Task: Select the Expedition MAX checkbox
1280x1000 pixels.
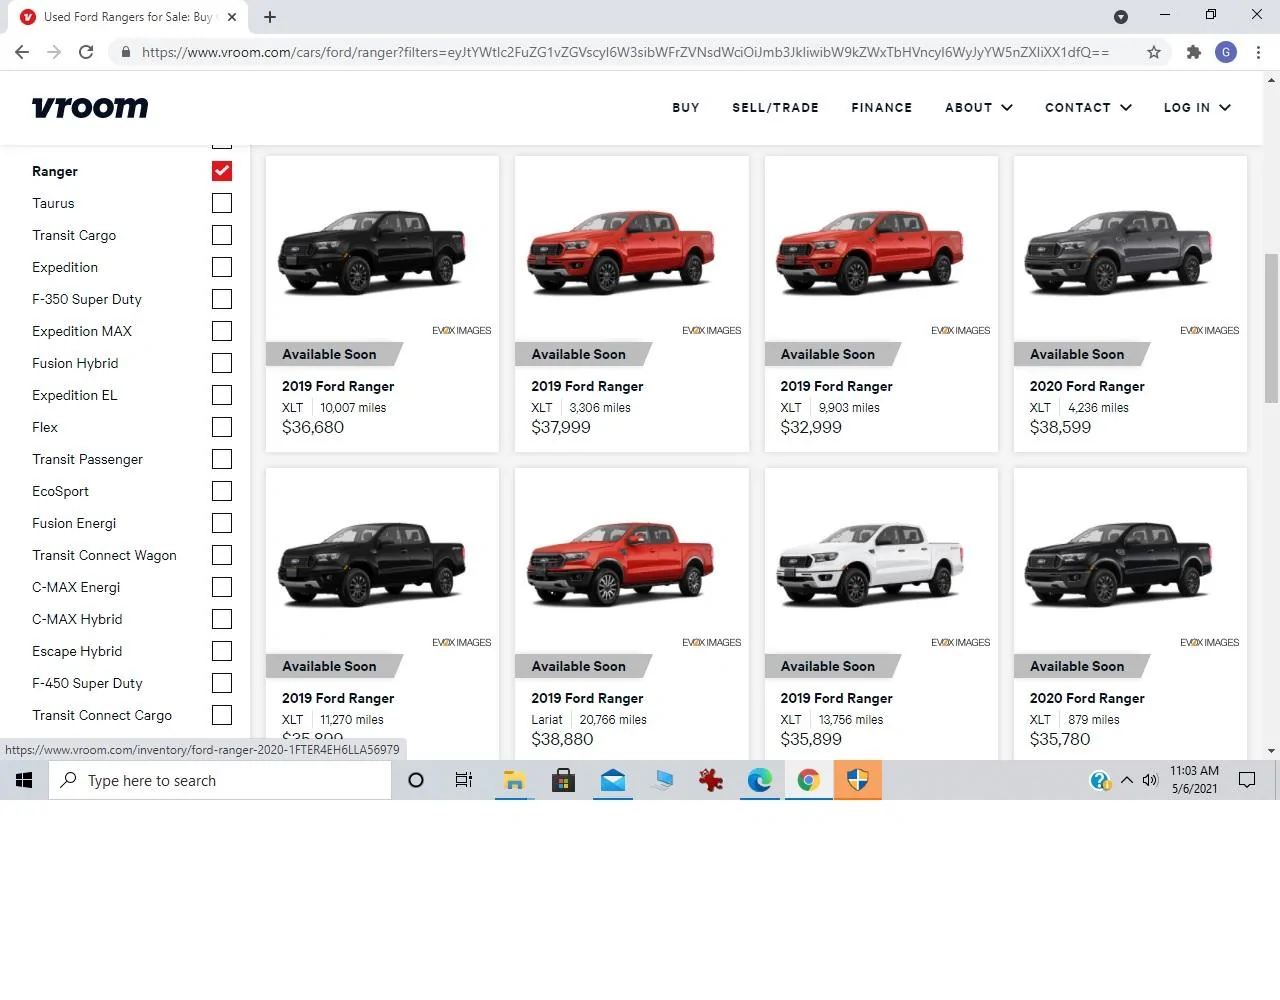Action: 222,331
